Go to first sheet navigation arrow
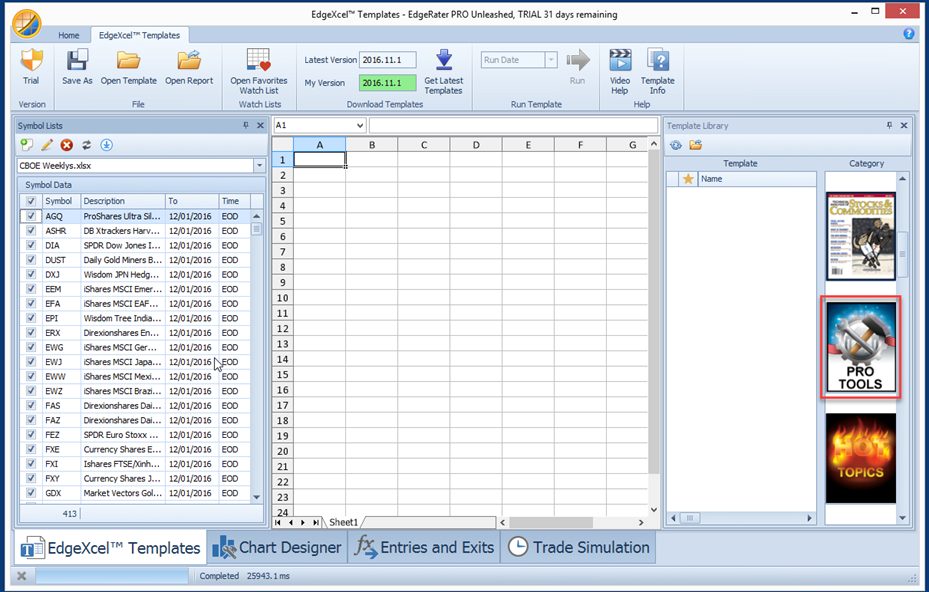The height and width of the screenshot is (592, 929). (x=278, y=522)
